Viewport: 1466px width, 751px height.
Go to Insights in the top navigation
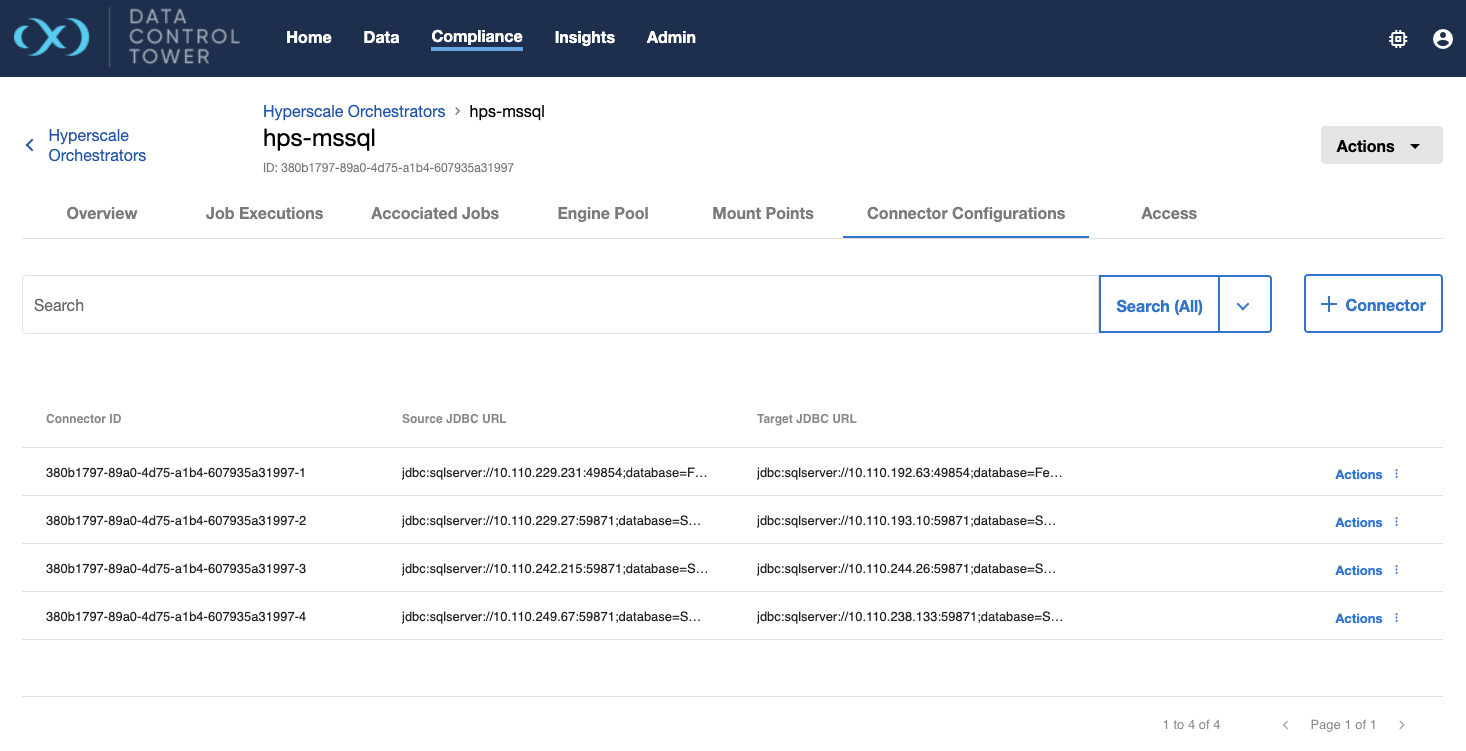[x=584, y=38]
